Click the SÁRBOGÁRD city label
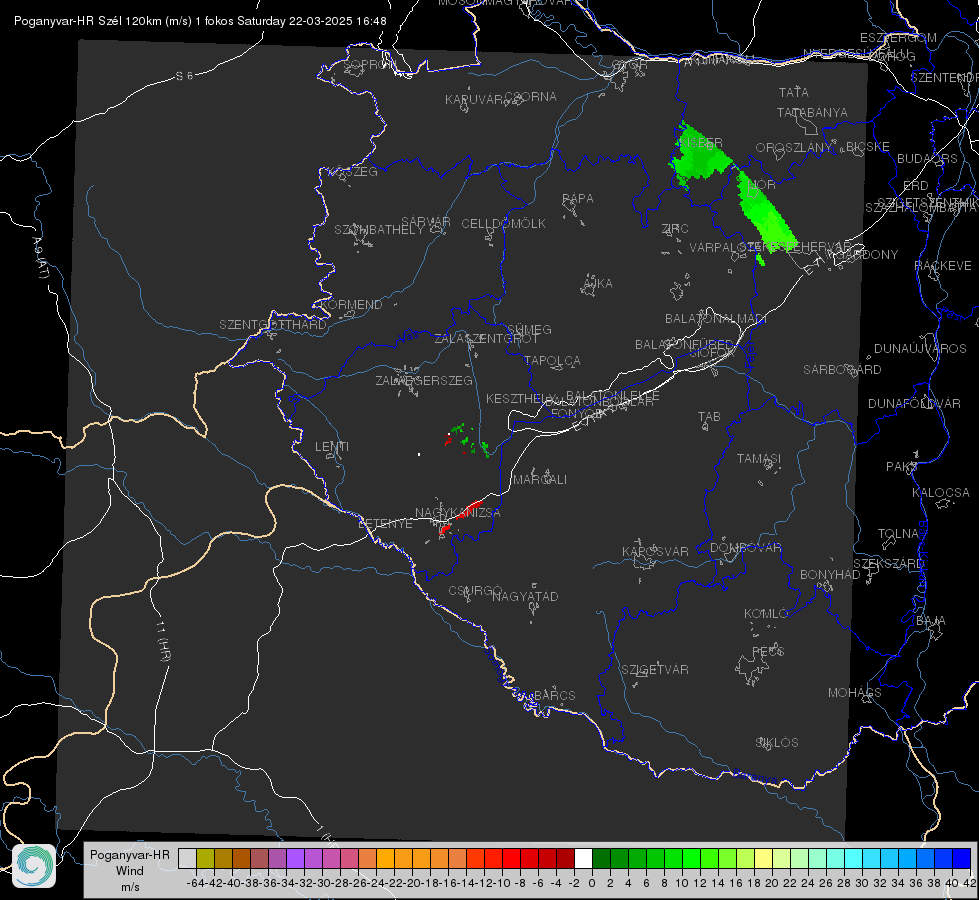This screenshot has width=979, height=900. pos(842,370)
